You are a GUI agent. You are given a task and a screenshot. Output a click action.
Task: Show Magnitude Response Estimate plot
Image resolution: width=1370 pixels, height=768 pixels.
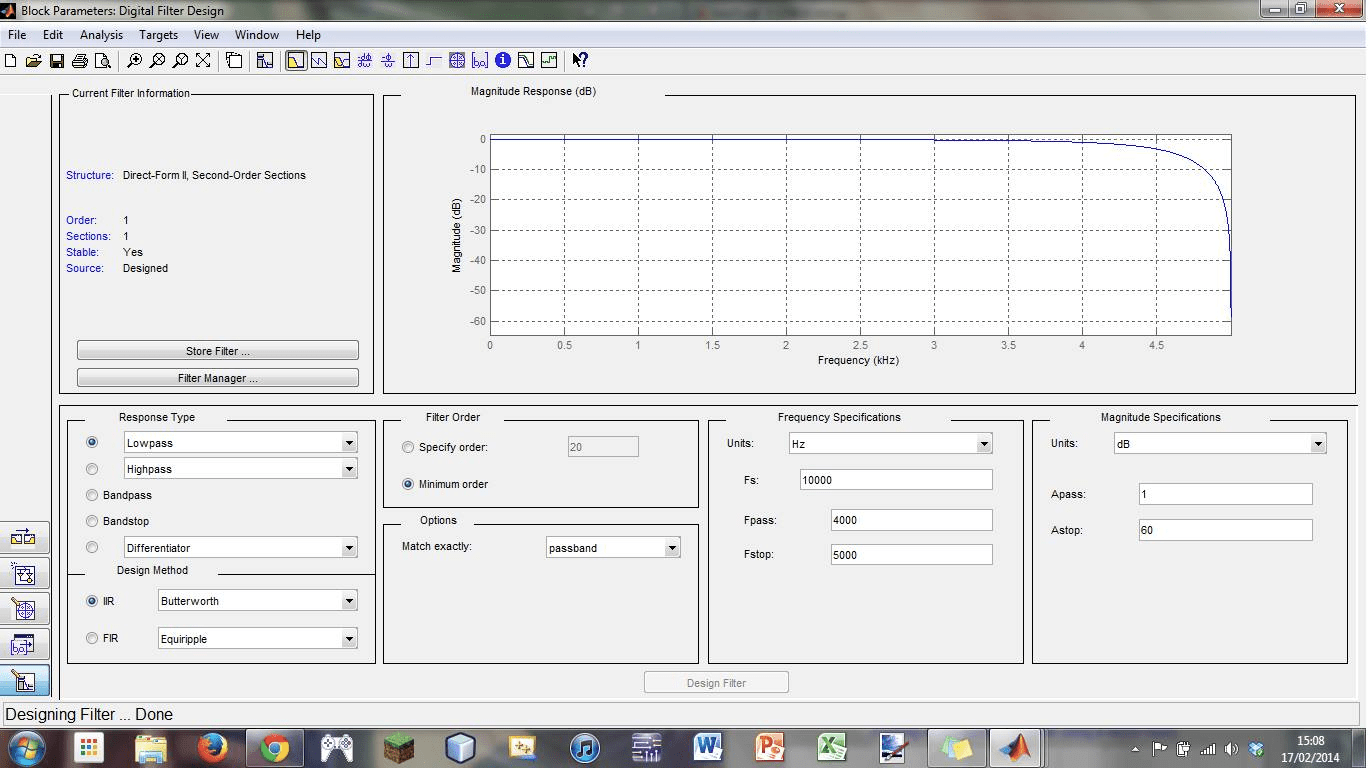coord(526,60)
